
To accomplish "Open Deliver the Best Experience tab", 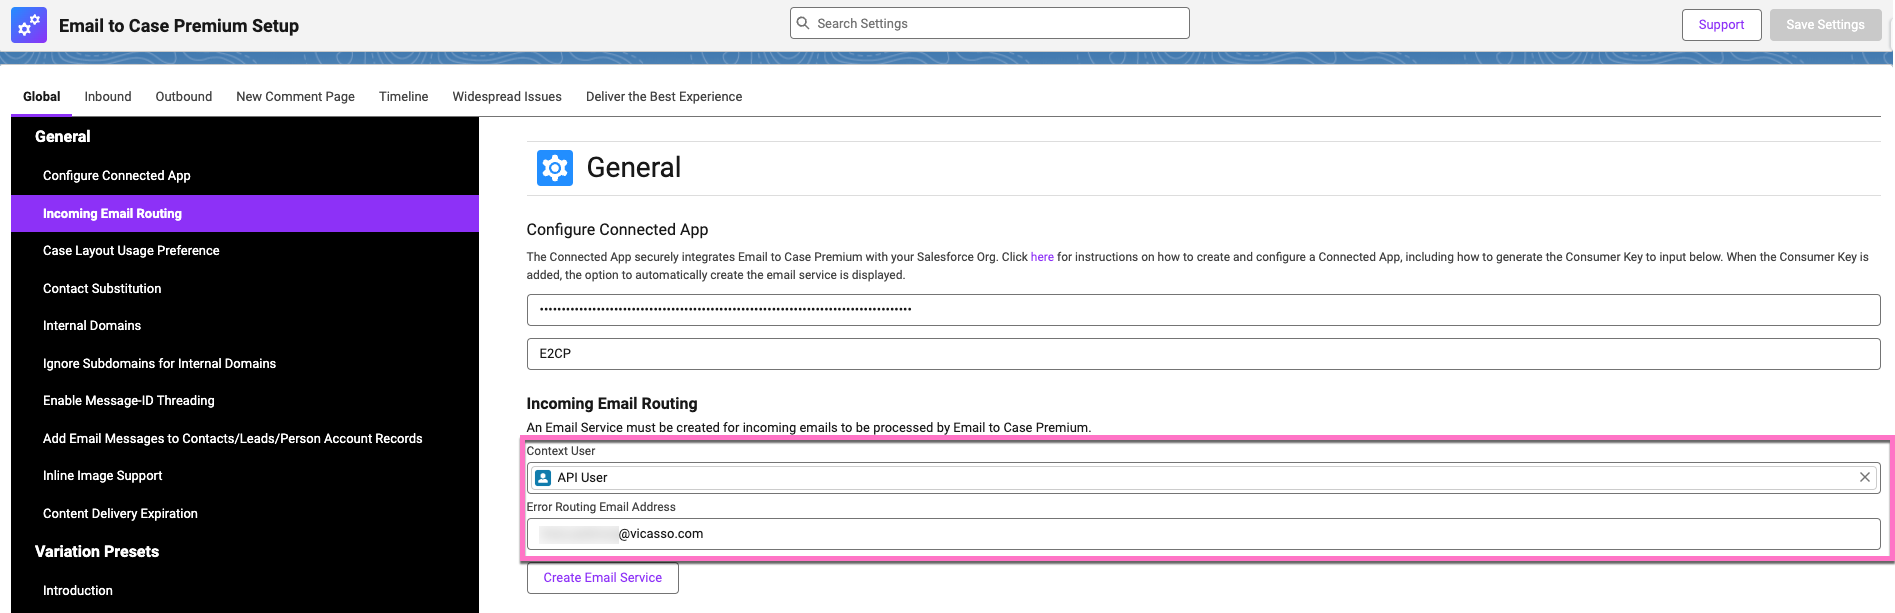I will [x=664, y=97].
